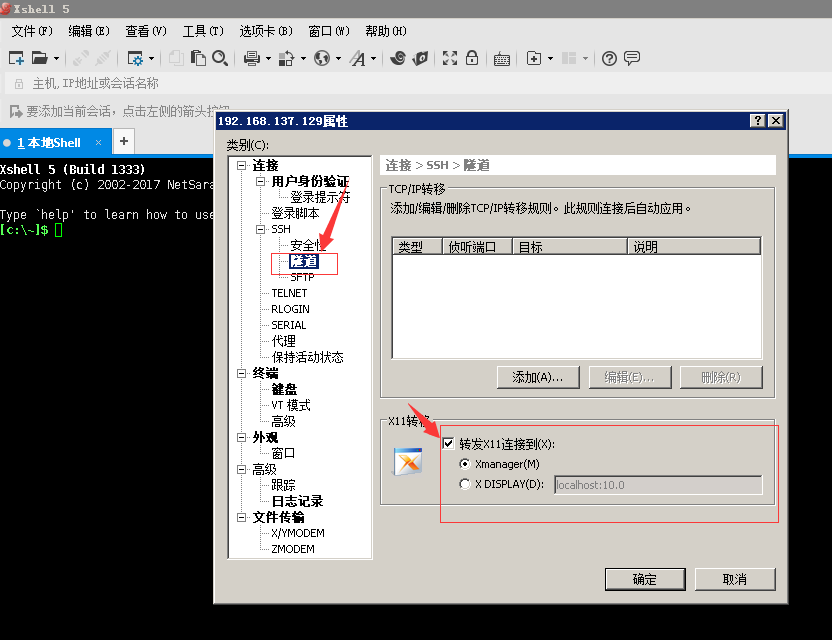Image resolution: width=832 pixels, height=640 pixels.
Task: Open the 查看(V) menu
Action: [146, 31]
